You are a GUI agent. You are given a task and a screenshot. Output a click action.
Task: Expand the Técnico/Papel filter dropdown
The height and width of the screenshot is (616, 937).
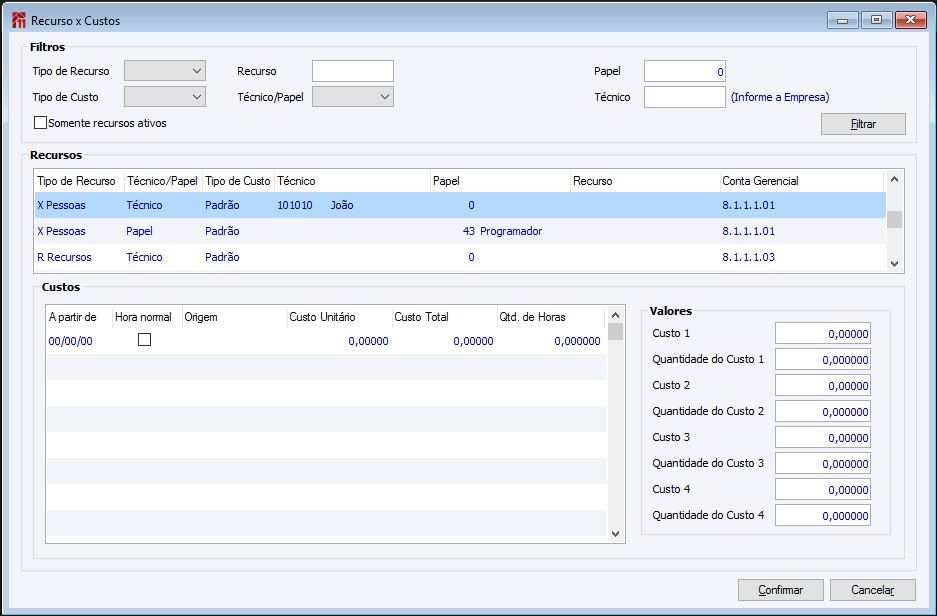tap(353, 97)
